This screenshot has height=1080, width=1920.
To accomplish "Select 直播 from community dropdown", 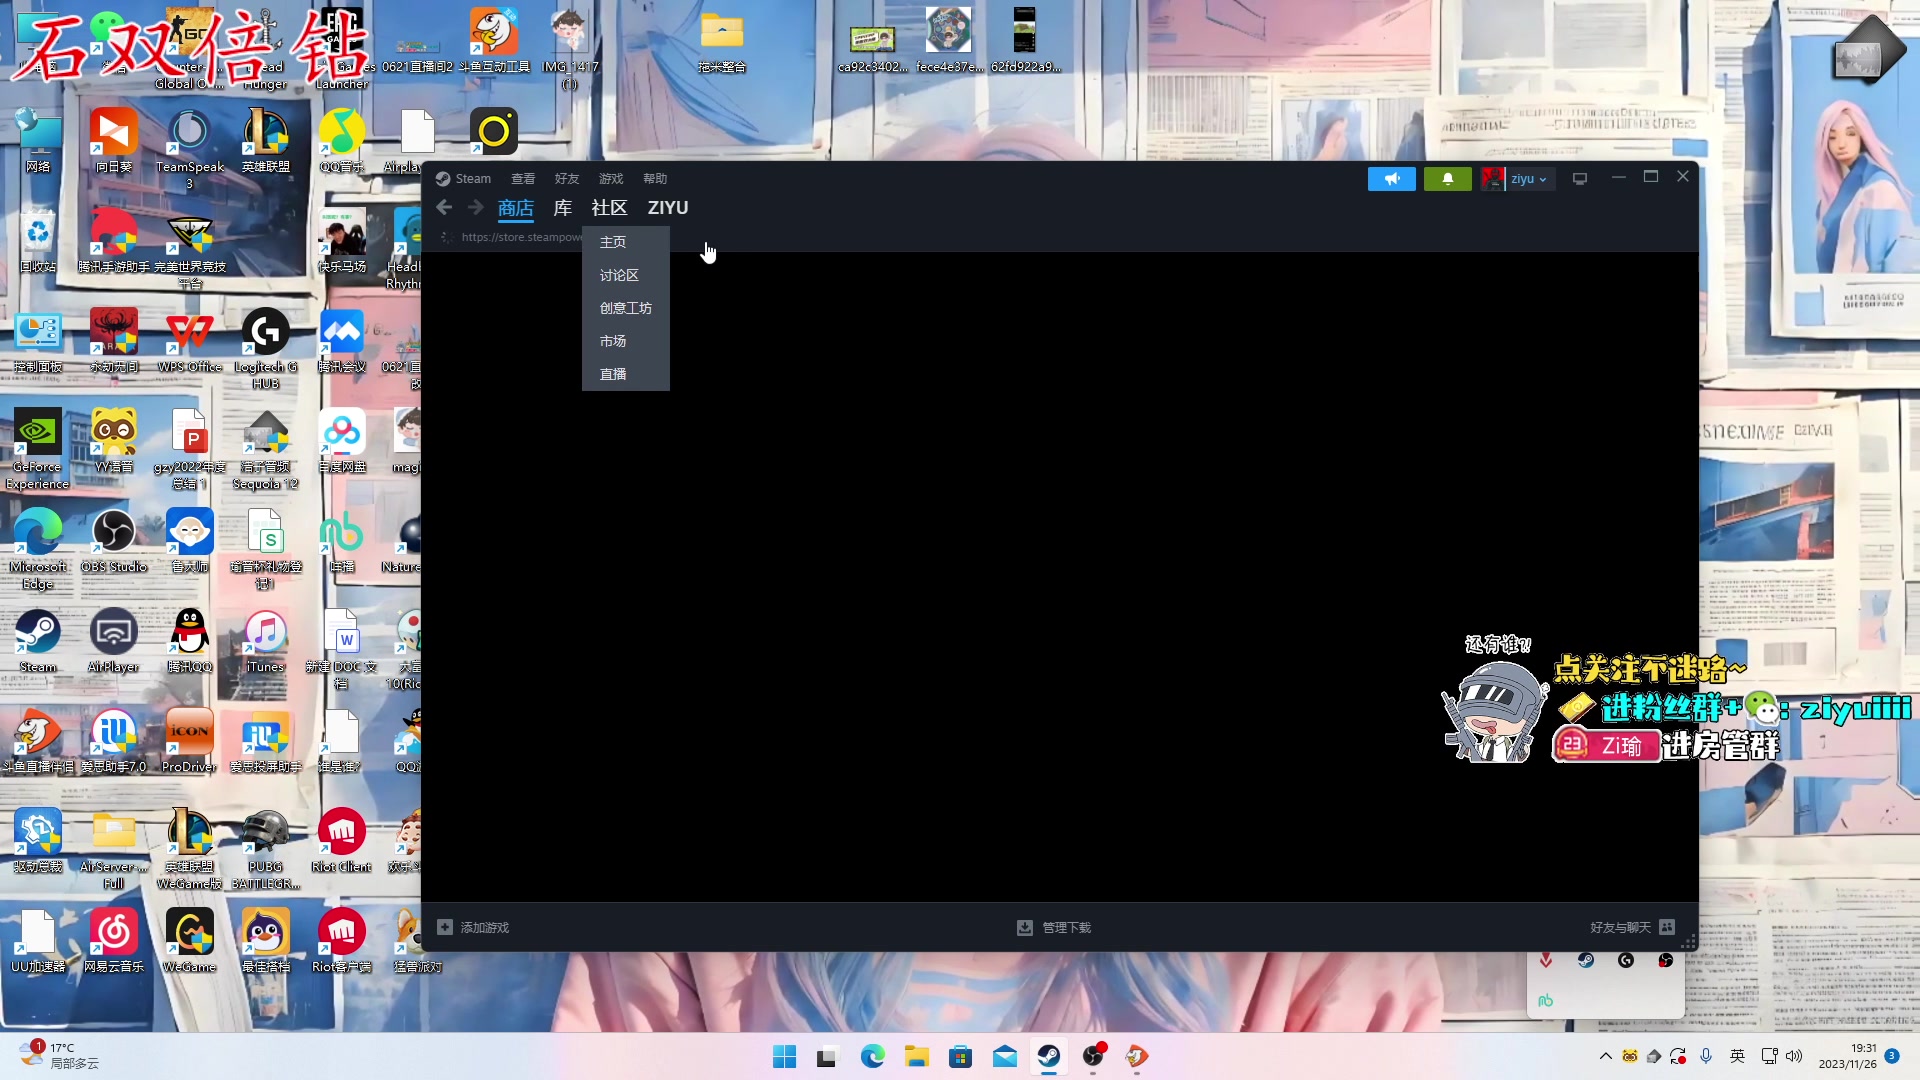I will (x=626, y=374).
